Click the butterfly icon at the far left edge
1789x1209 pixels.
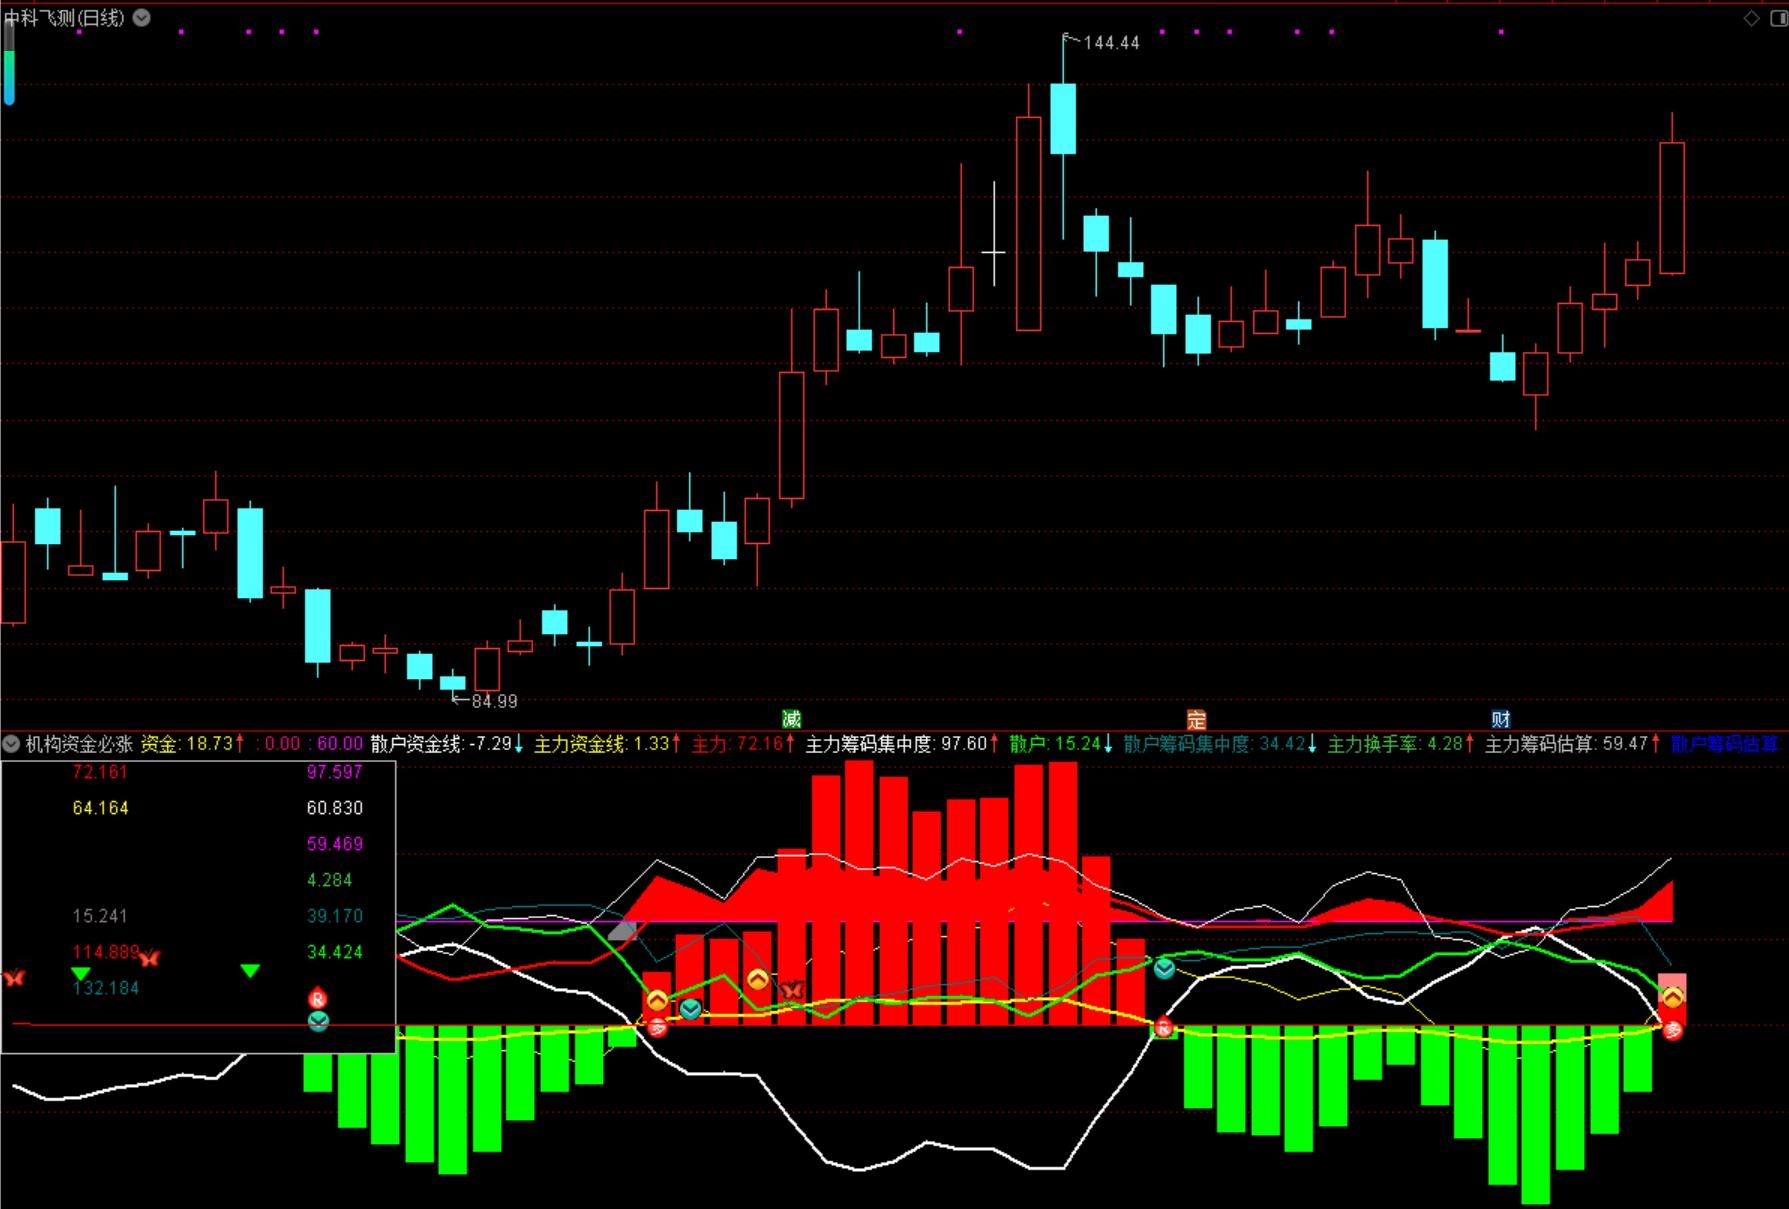tap(13, 977)
